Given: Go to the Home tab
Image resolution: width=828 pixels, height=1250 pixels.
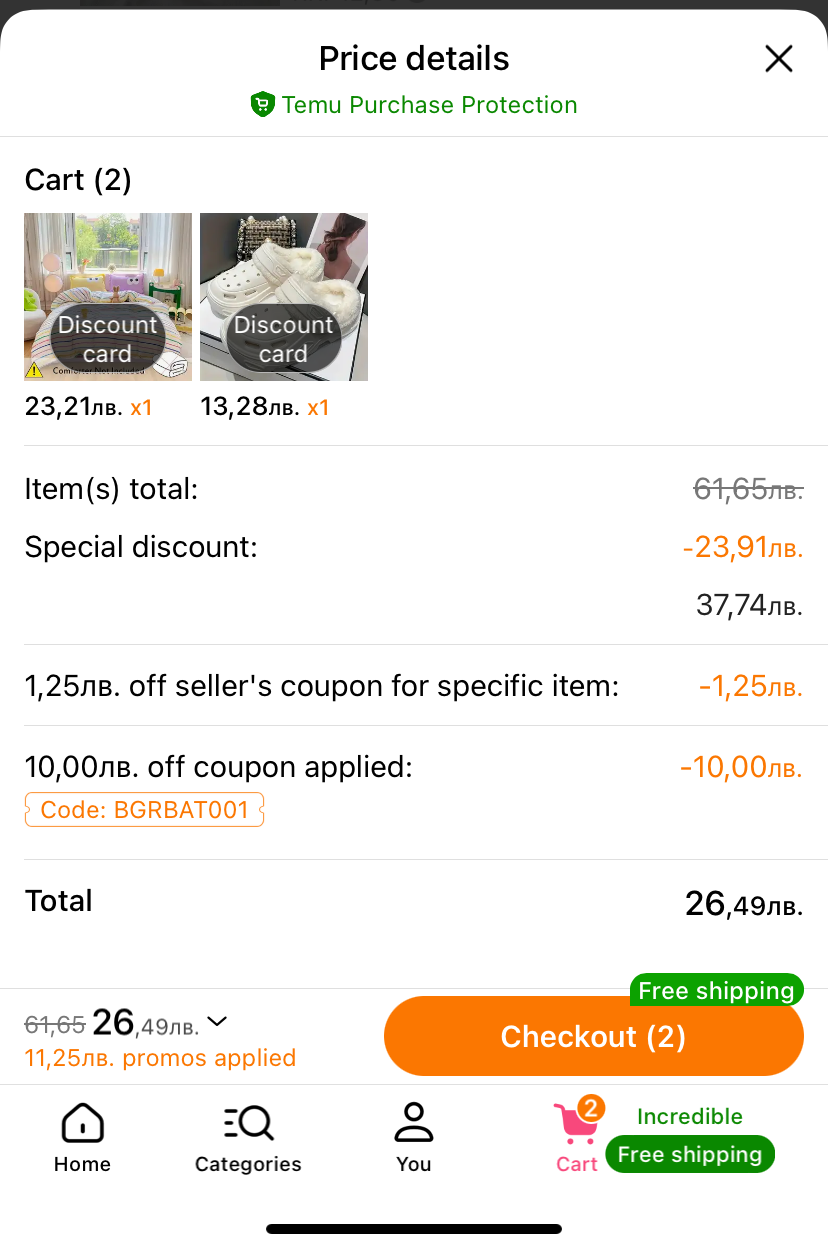Looking at the screenshot, I should (82, 1138).
